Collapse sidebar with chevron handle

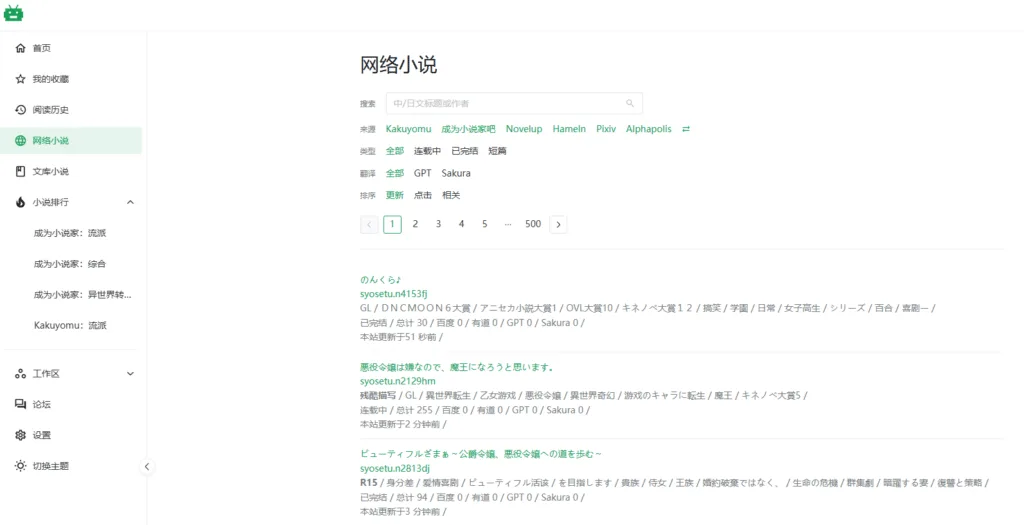(147, 467)
